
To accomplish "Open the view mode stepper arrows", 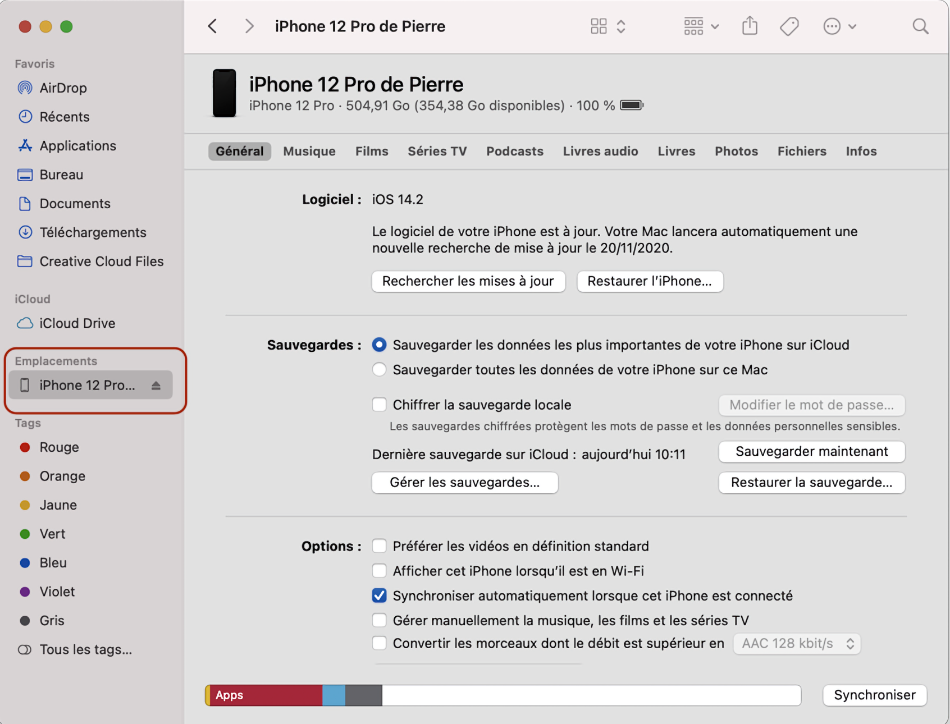I will (621, 26).
